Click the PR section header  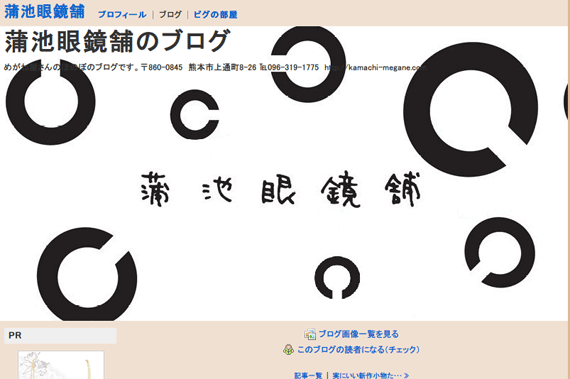(60, 336)
